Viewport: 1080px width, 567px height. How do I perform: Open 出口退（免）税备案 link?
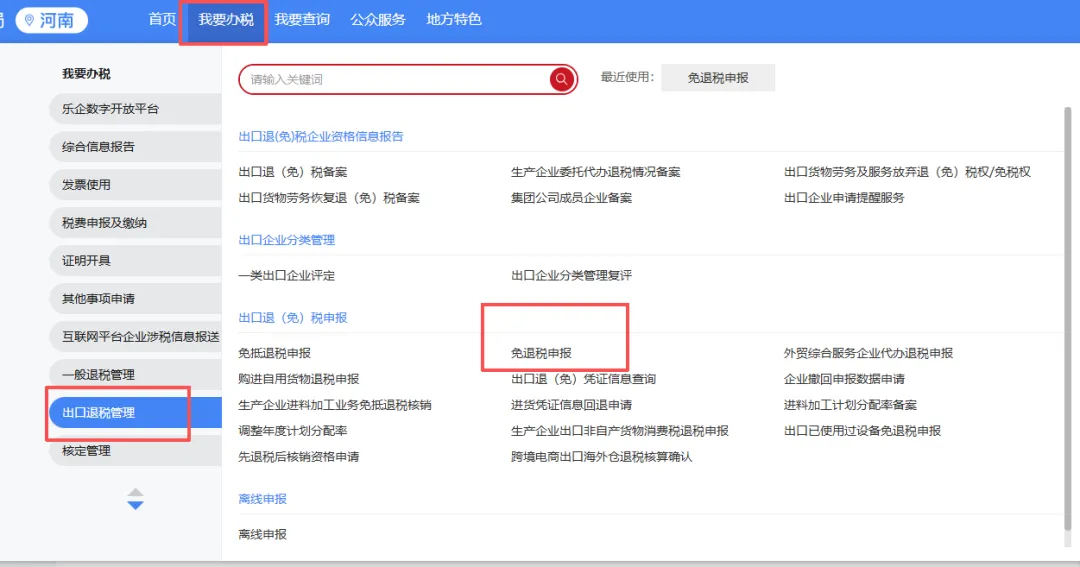pyautogui.click(x=293, y=172)
